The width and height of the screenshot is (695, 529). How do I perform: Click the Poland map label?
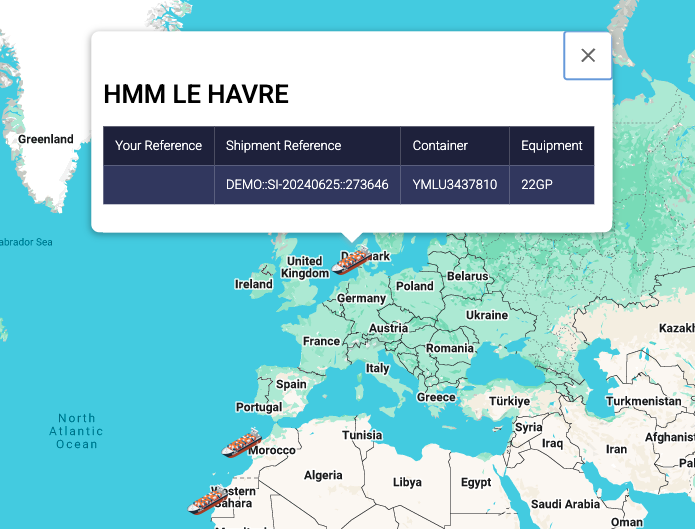414,286
